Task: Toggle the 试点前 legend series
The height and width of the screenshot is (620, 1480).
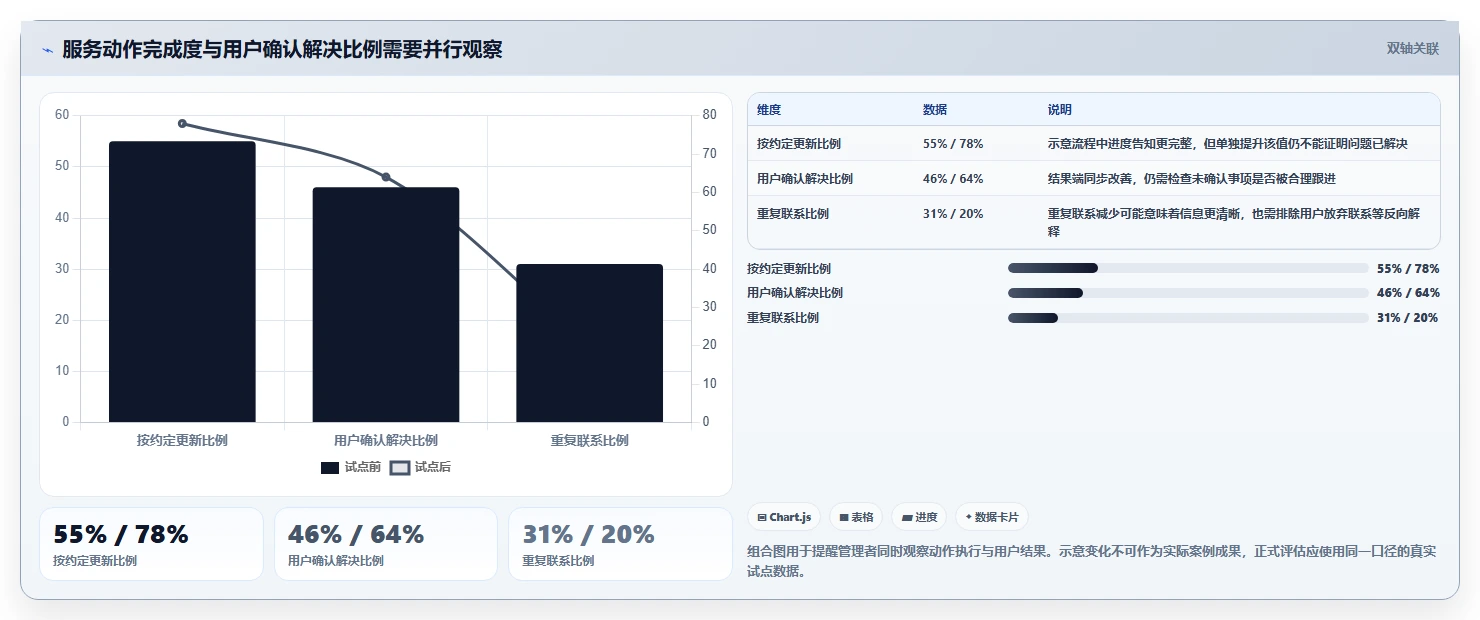Action: pos(351,467)
